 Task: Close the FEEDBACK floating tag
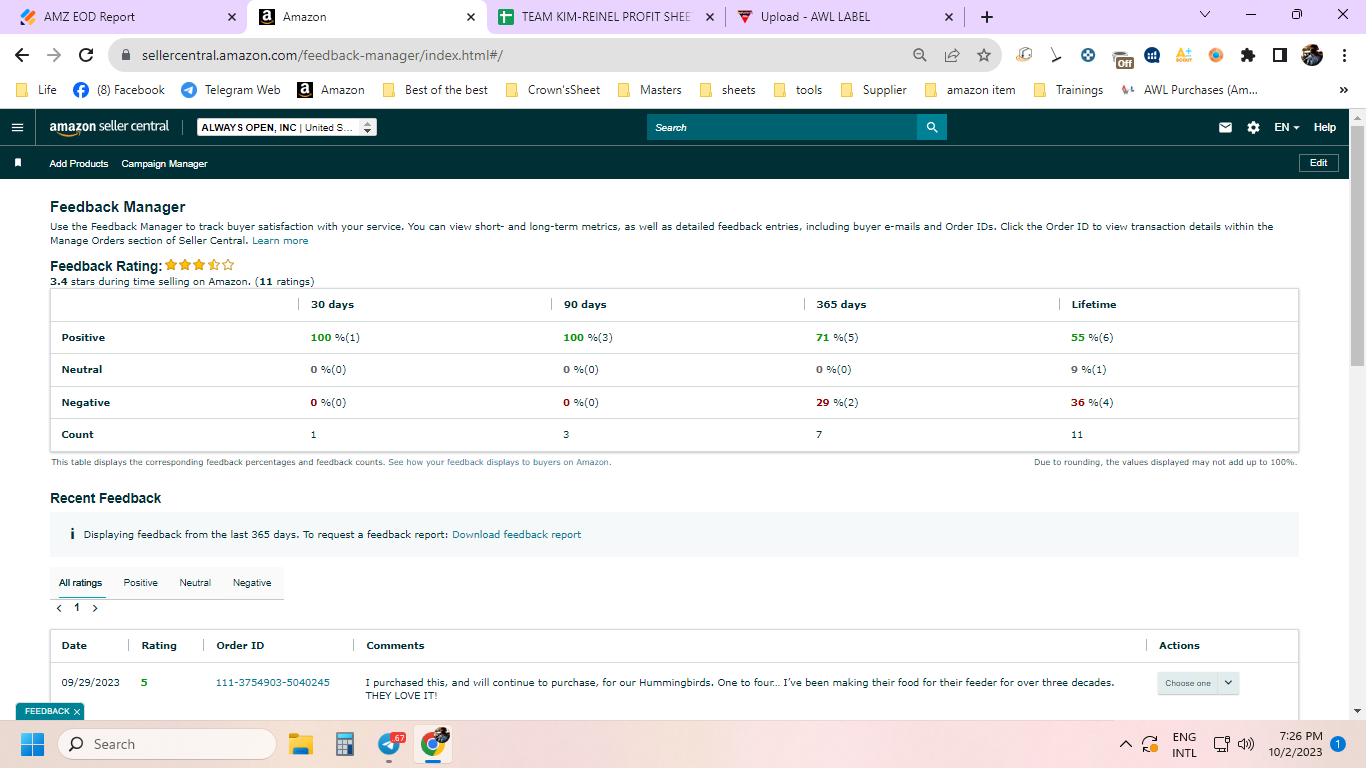click(77, 712)
